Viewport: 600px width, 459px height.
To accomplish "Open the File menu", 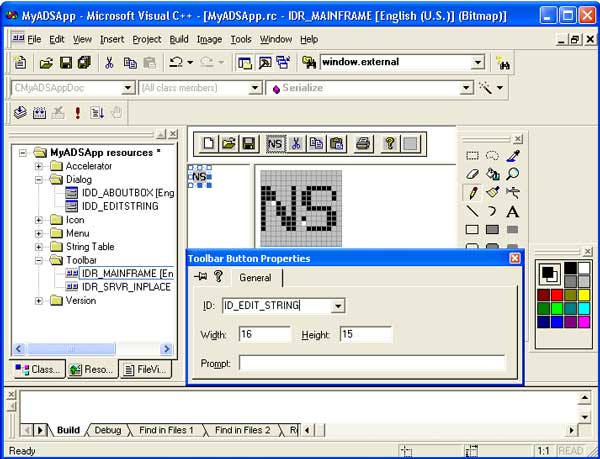I will point(34,39).
